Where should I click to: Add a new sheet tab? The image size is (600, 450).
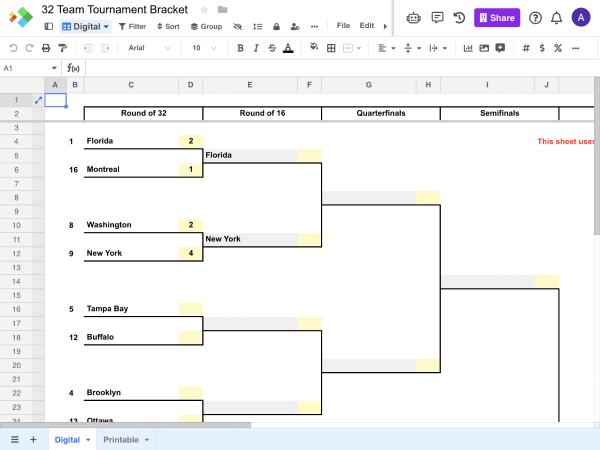point(33,440)
